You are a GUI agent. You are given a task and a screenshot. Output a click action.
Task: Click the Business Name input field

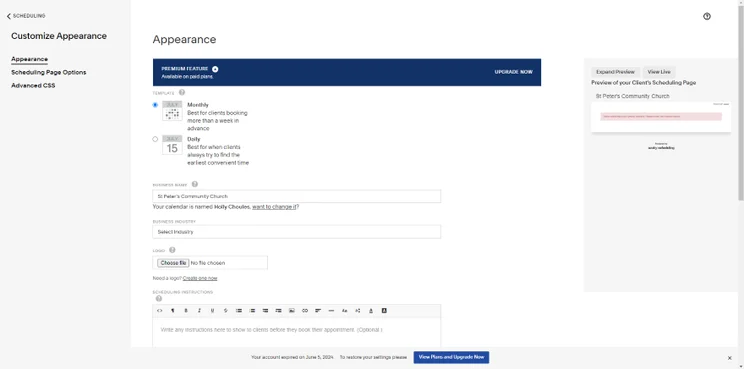pyautogui.click(x=297, y=196)
